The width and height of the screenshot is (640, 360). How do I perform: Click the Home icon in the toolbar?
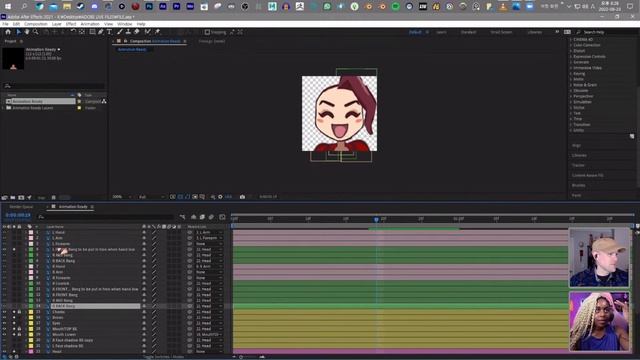coord(8,32)
